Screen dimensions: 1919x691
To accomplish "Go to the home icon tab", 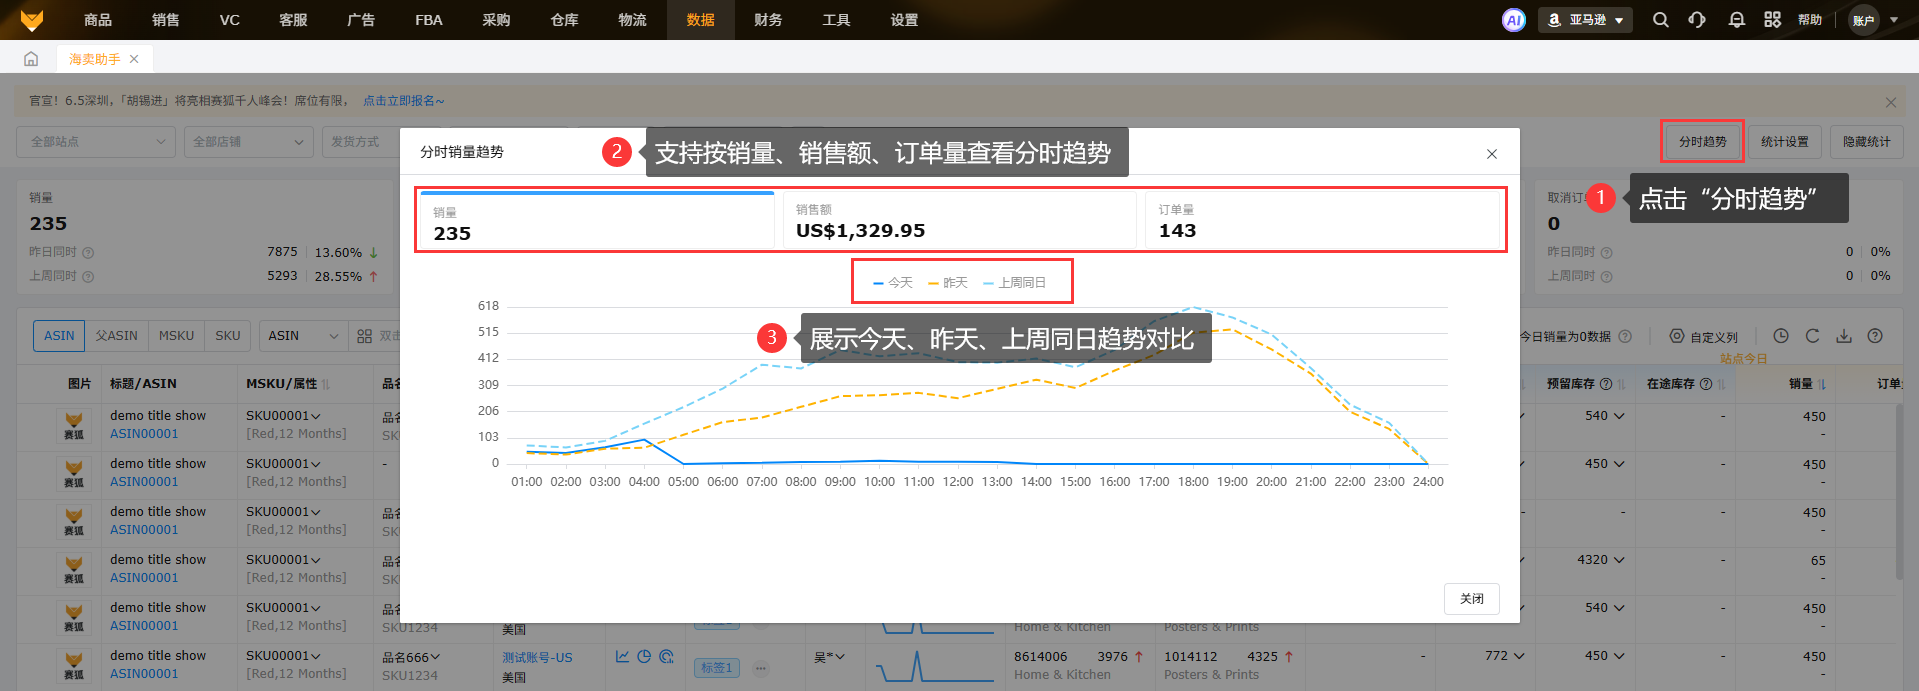I will point(31,59).
